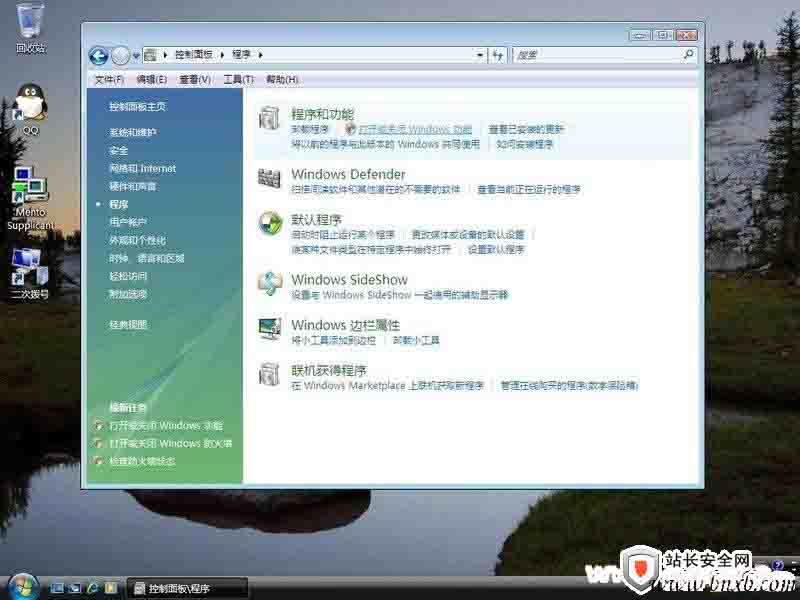
Task: Click the 联机获得程序 icon
Action: (x=269, y=375)
